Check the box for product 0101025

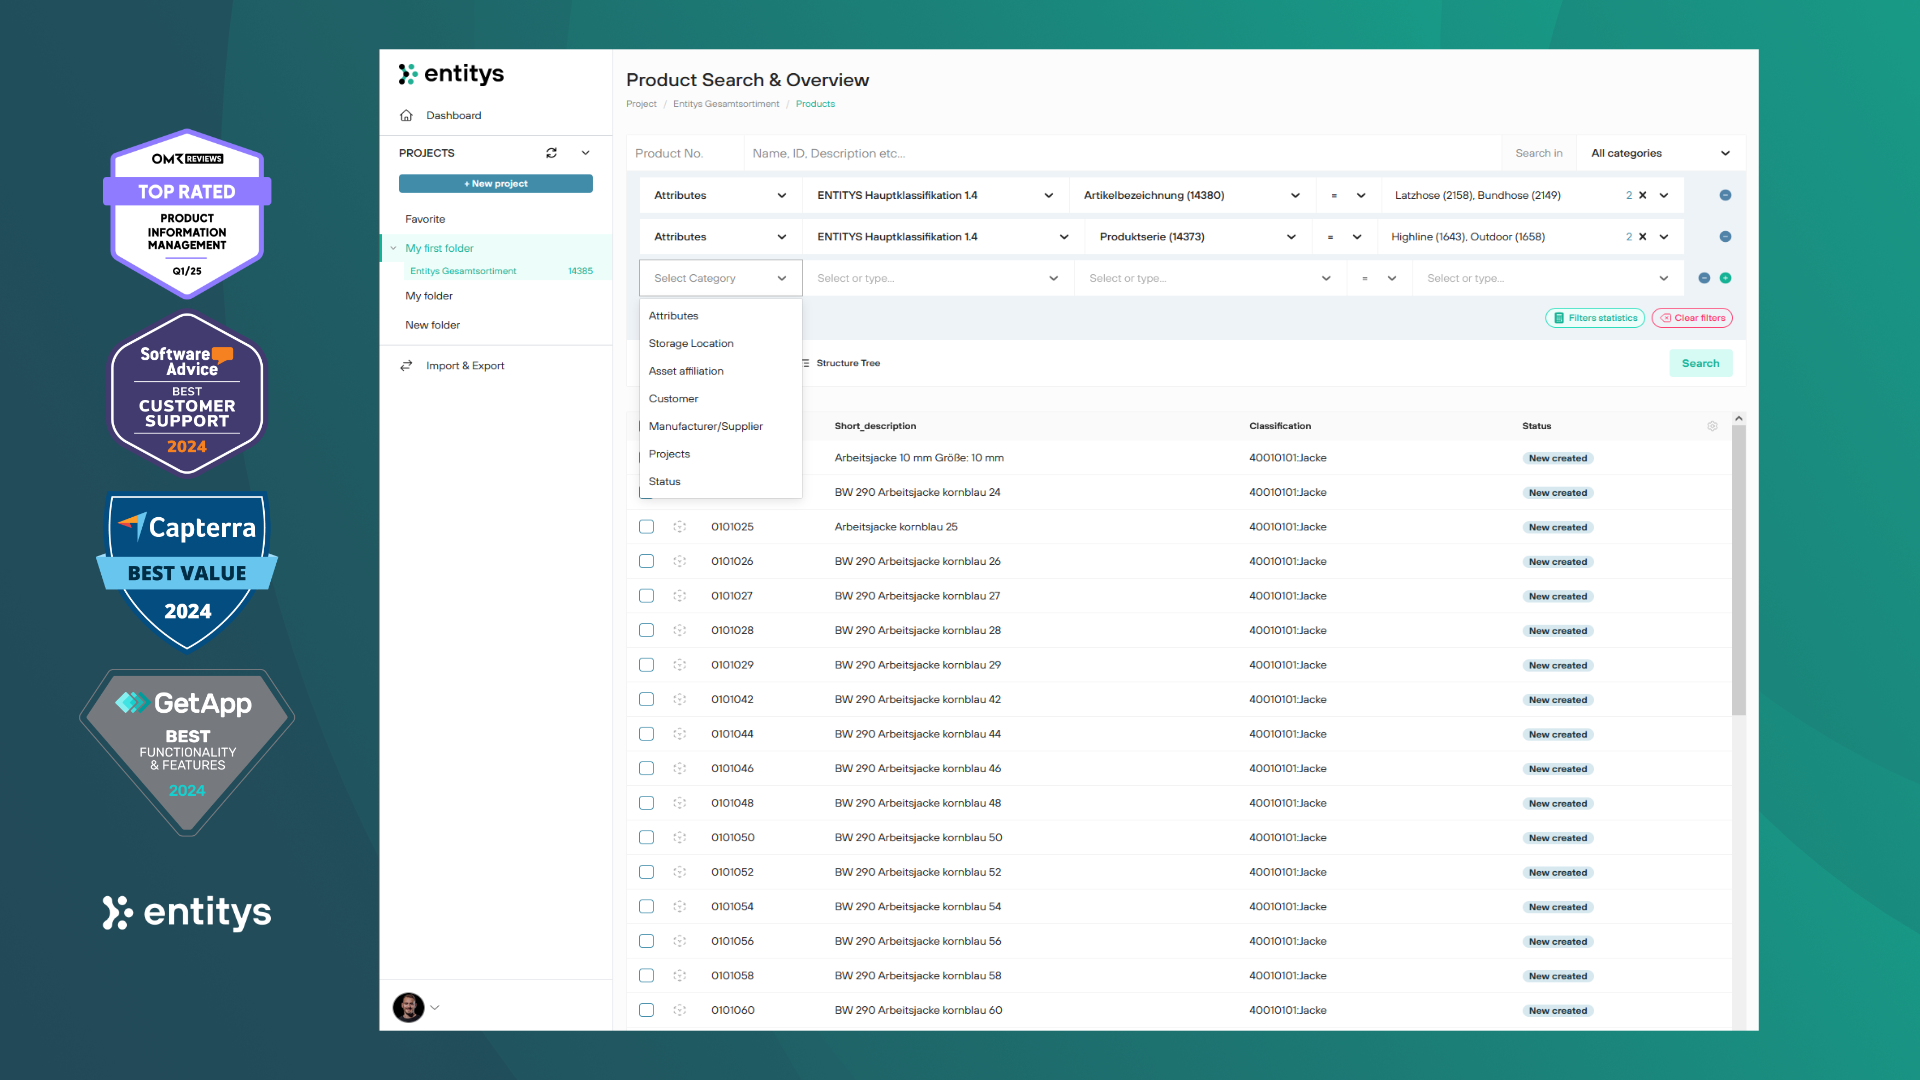point(646,527)
